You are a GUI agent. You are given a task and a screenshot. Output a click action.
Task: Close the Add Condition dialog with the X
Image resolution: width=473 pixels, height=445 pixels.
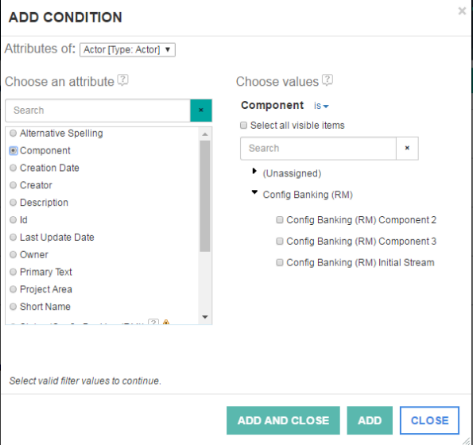(462, 11)
